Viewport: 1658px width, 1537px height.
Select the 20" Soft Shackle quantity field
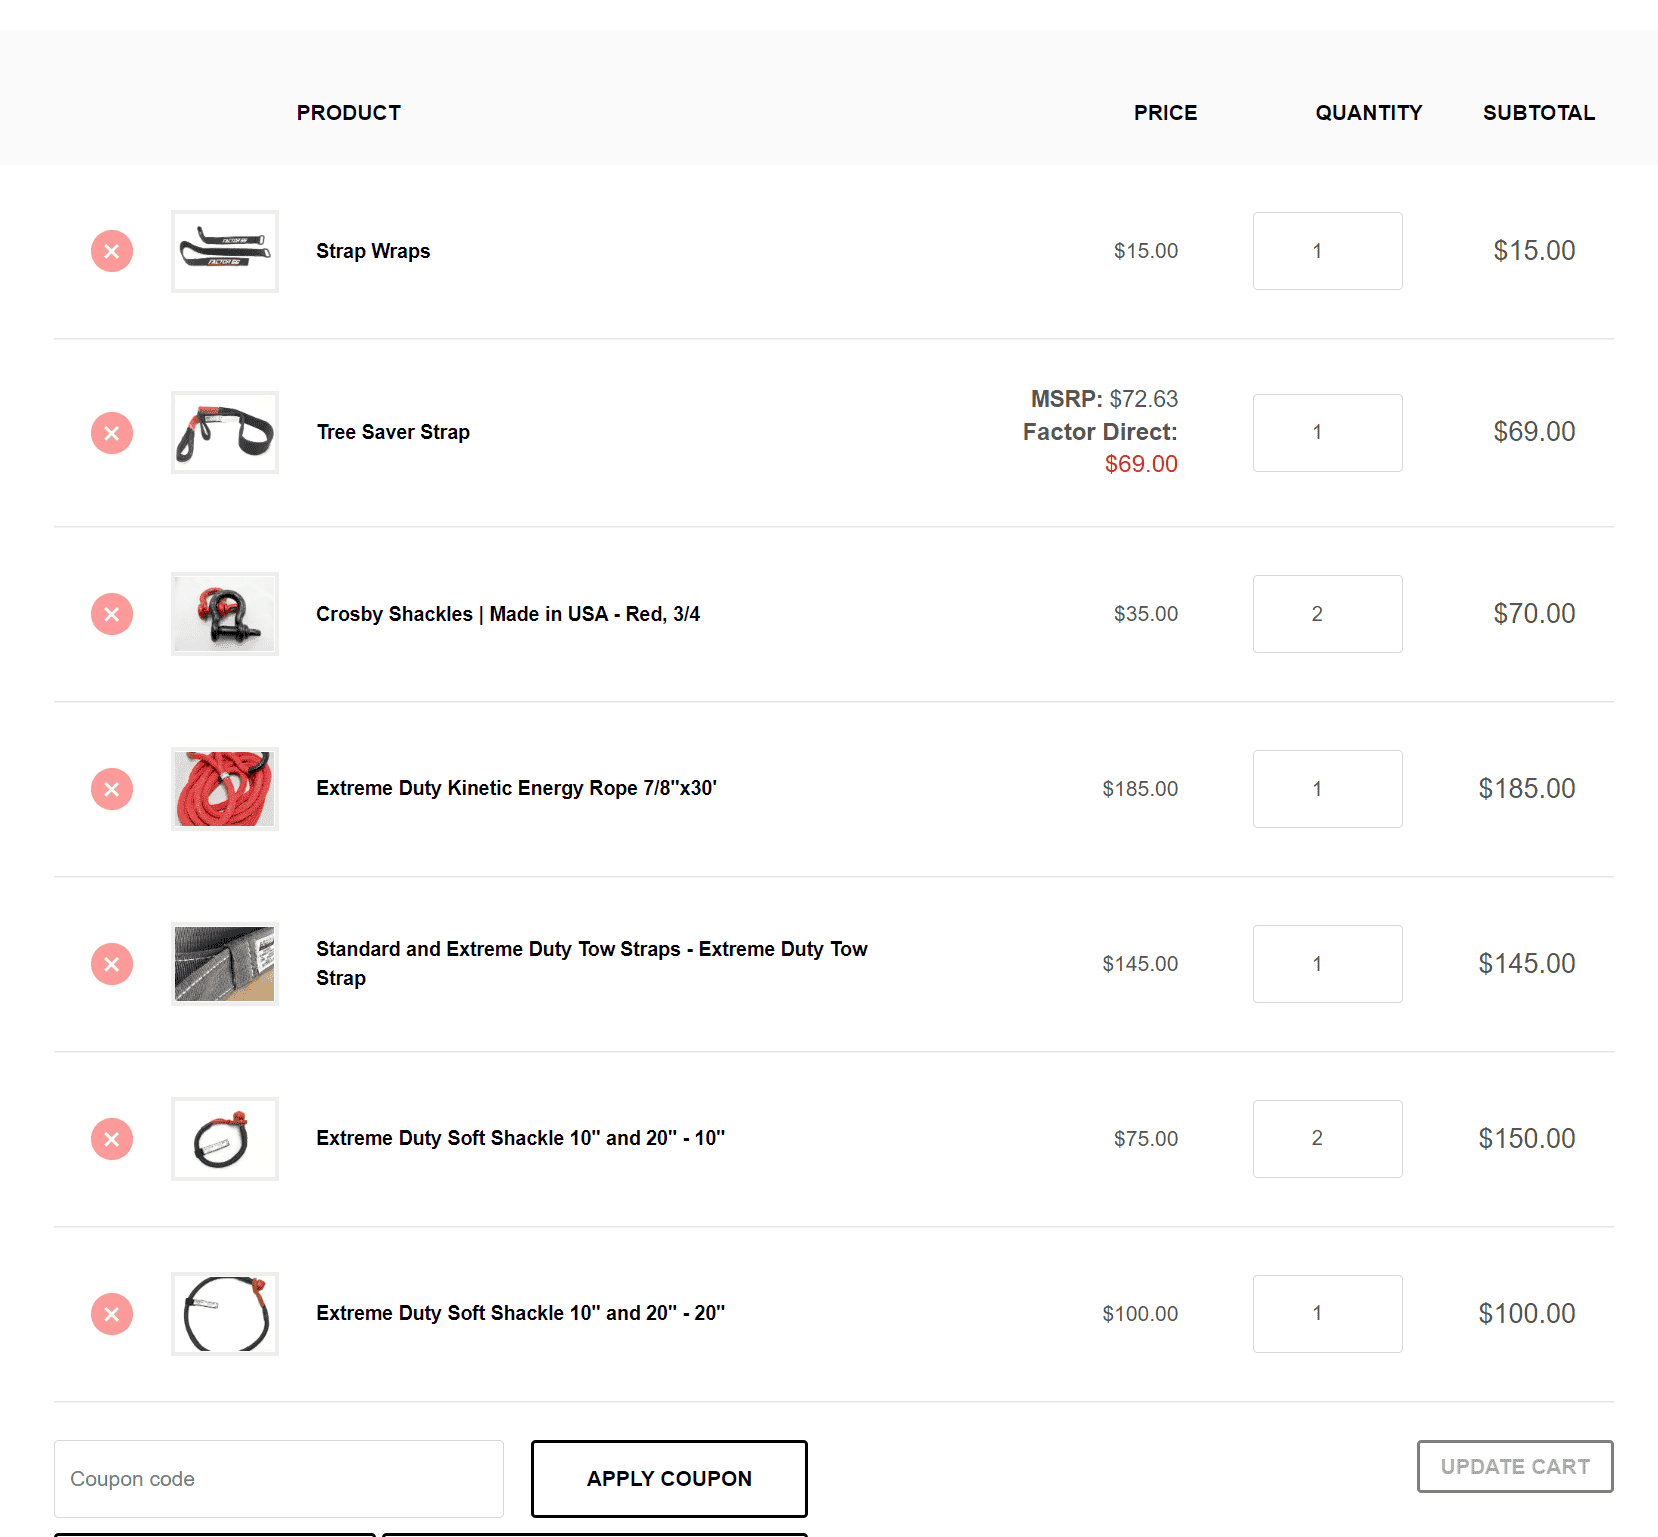point(1328,1314)
